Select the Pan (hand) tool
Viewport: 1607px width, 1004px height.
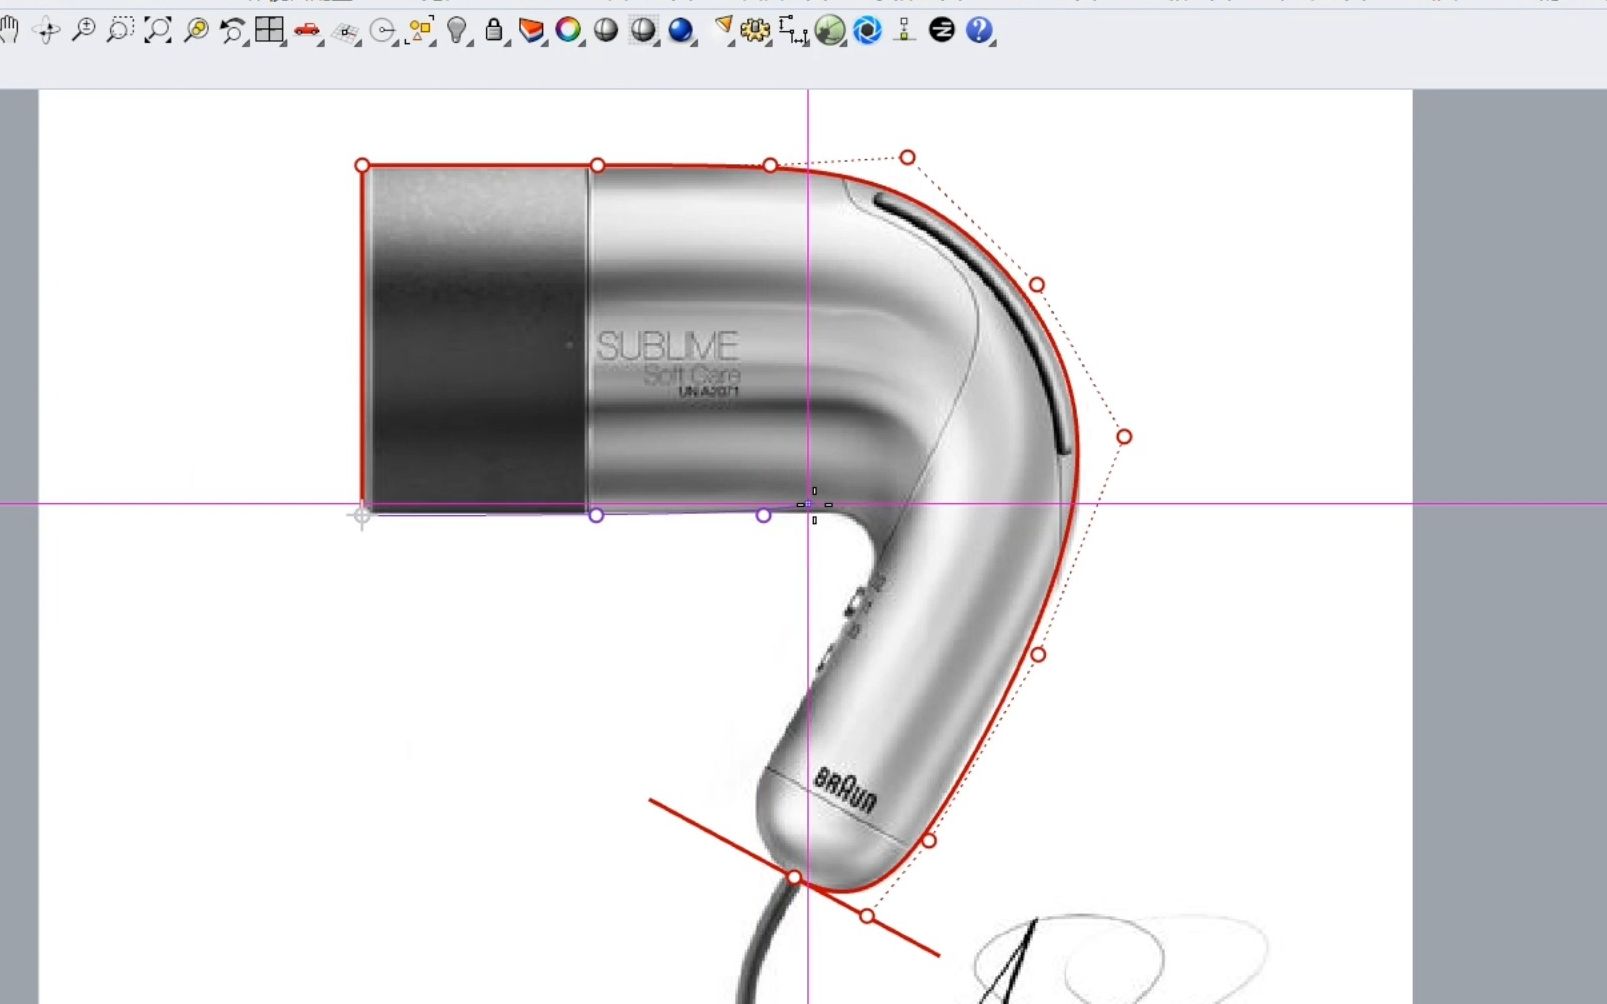[x=10, y=30]
